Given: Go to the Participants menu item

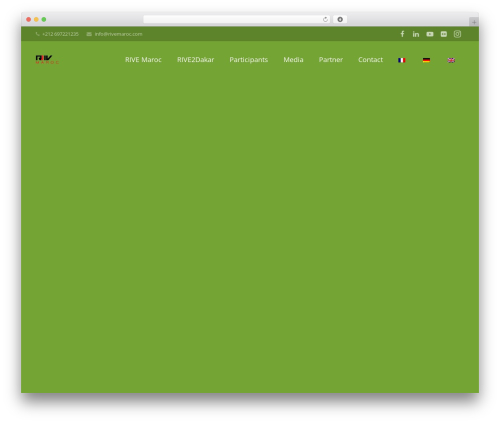Looking at the screenshot, I should pyautogui.click(x=249, y=60).
